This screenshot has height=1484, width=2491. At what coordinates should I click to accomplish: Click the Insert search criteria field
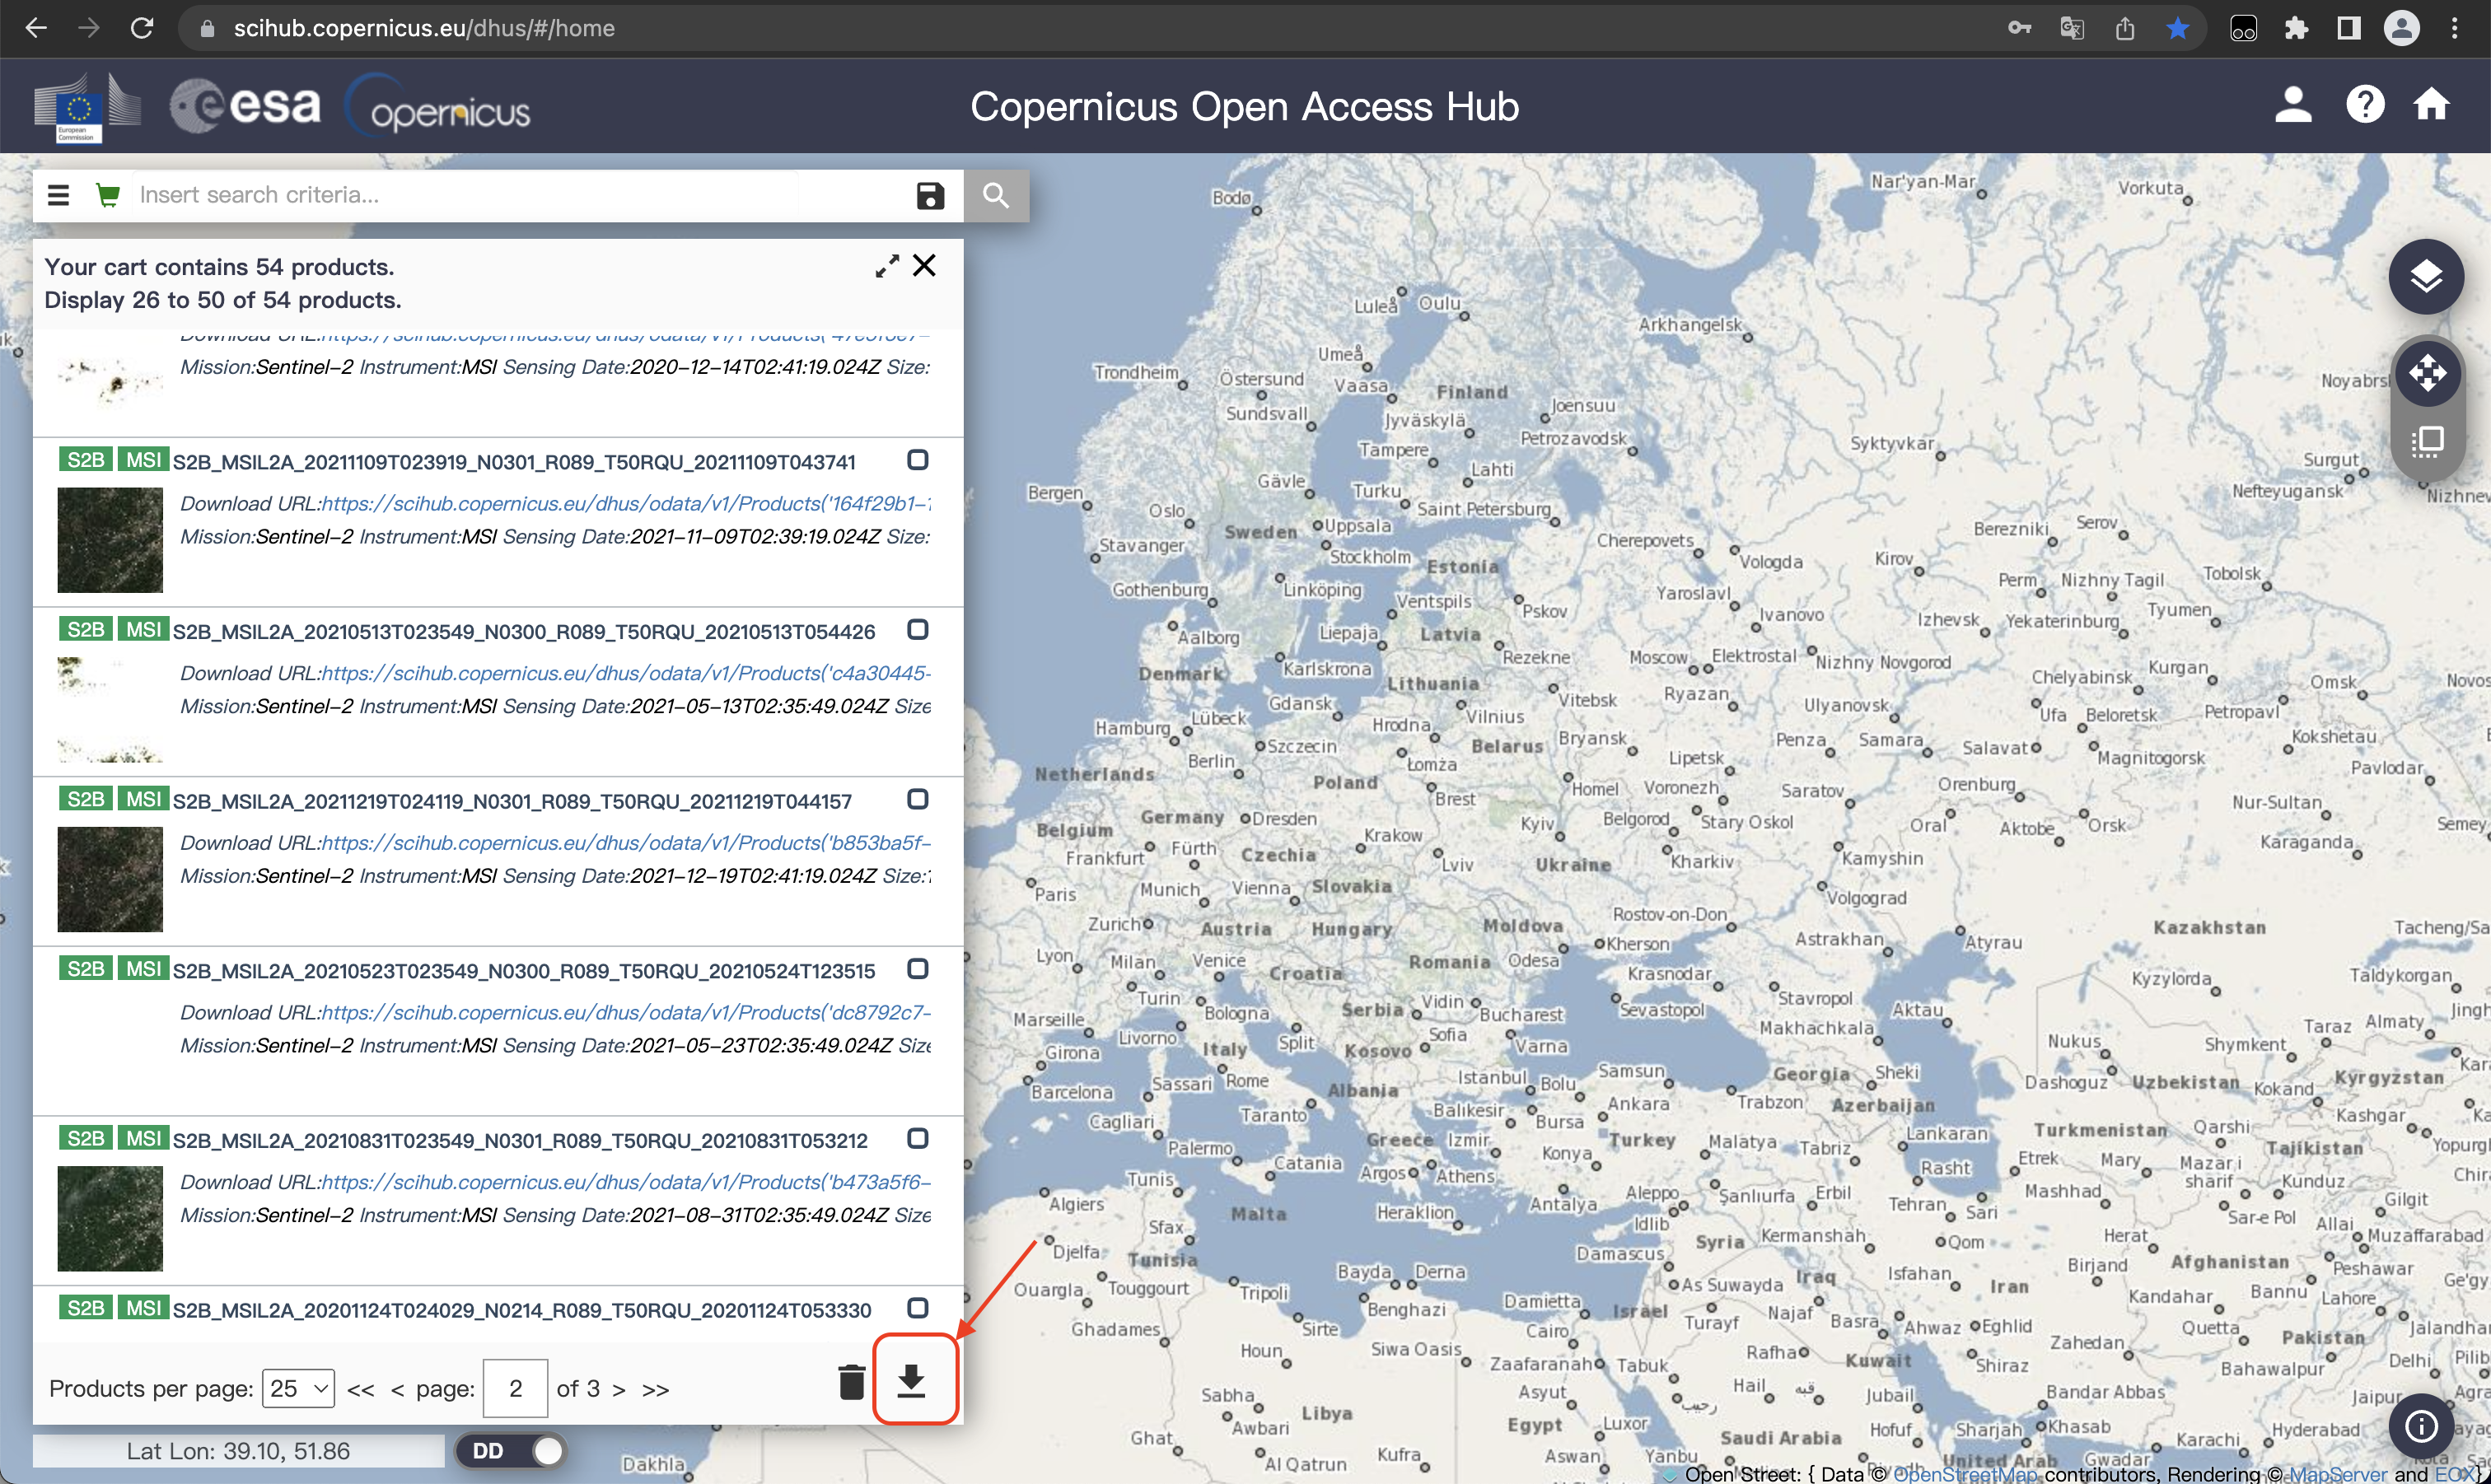point(520,195)
